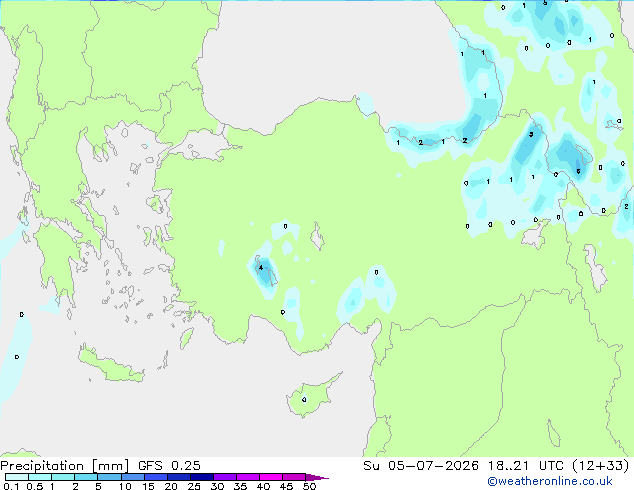Click the legend scale label 0.1
Screen dimensions: 634x490
point(11,486)
